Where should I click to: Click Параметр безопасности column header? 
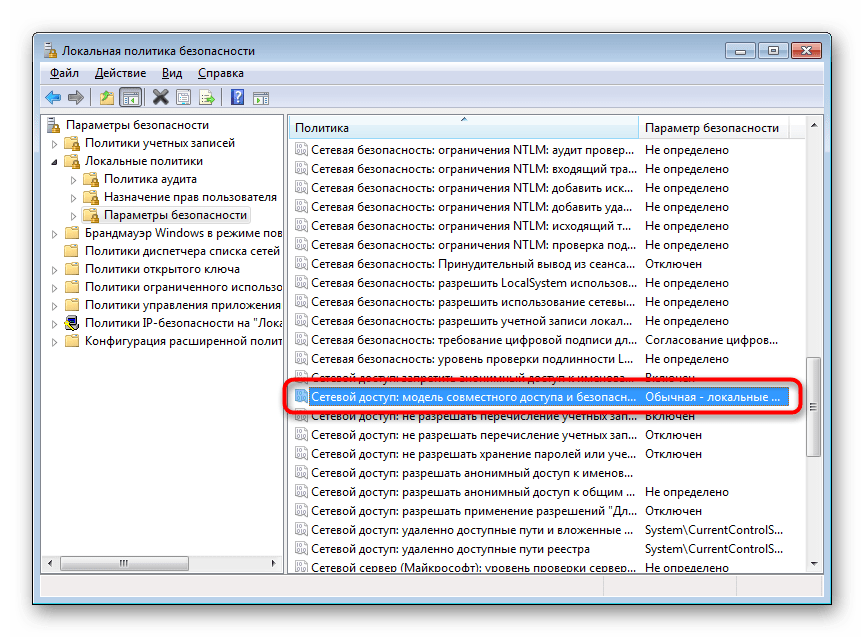711,128
